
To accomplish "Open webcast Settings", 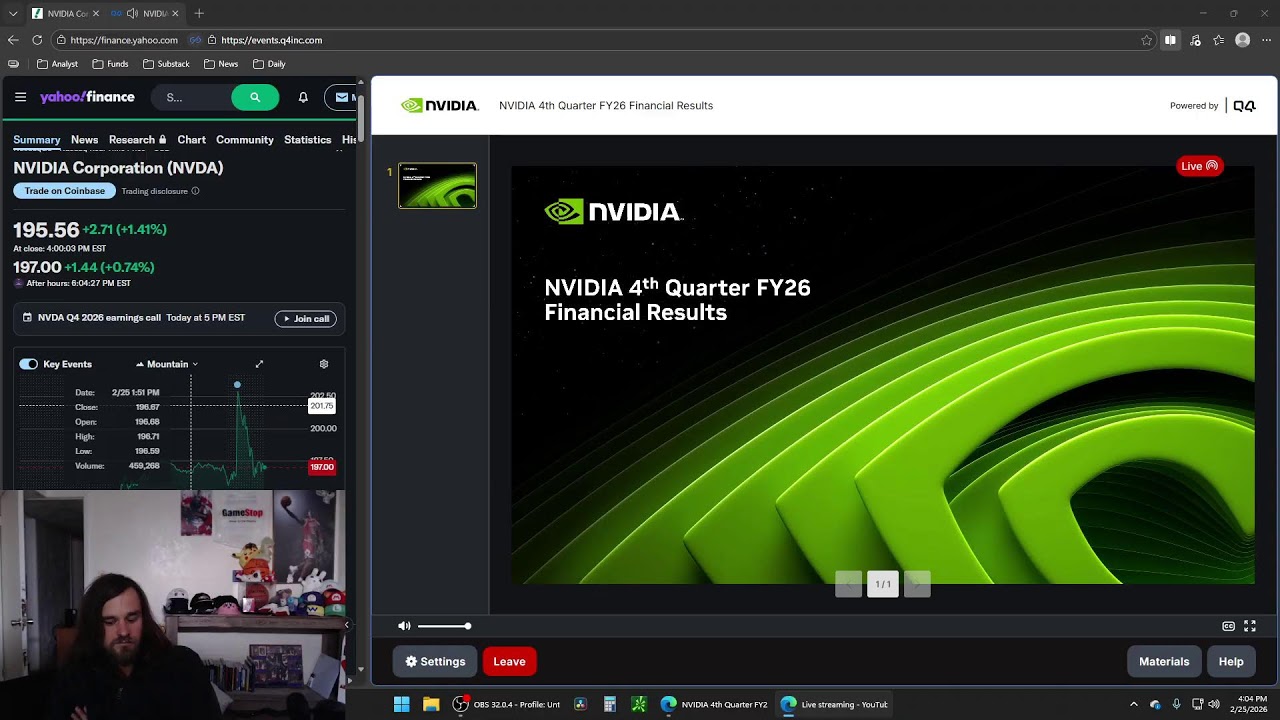I will [435, 661].
